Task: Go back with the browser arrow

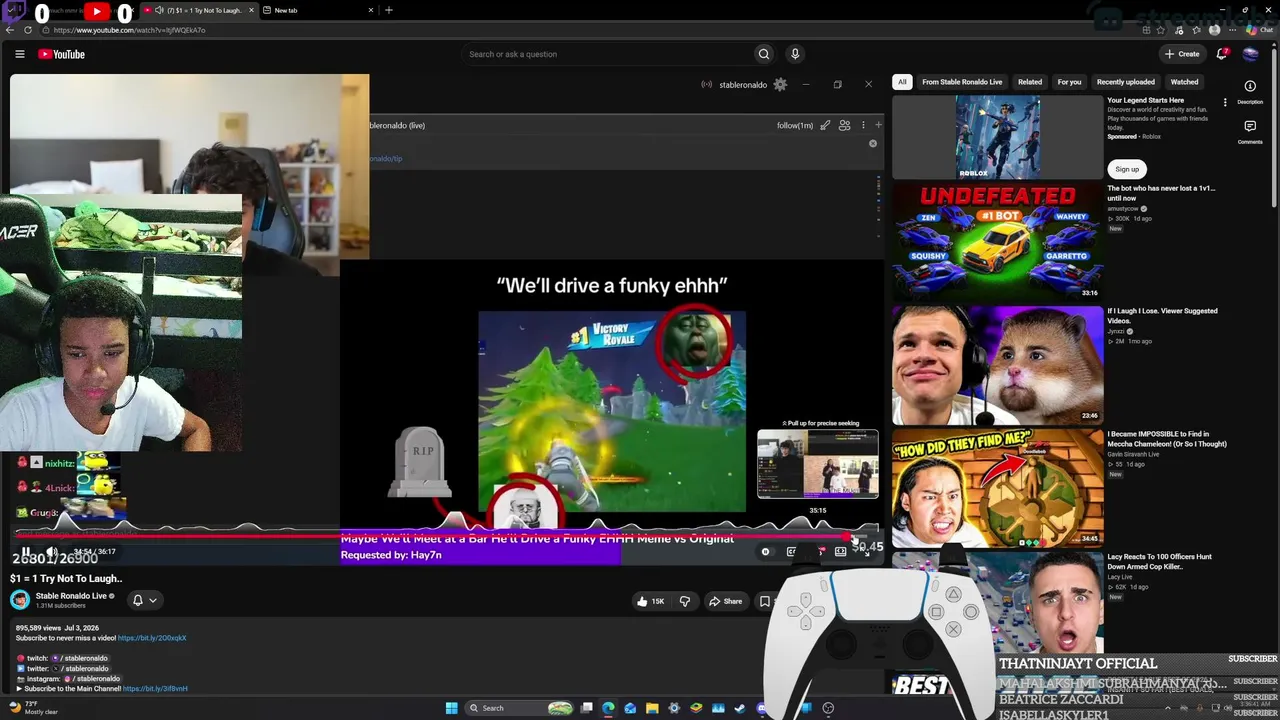Action: [x=10, y=30]
